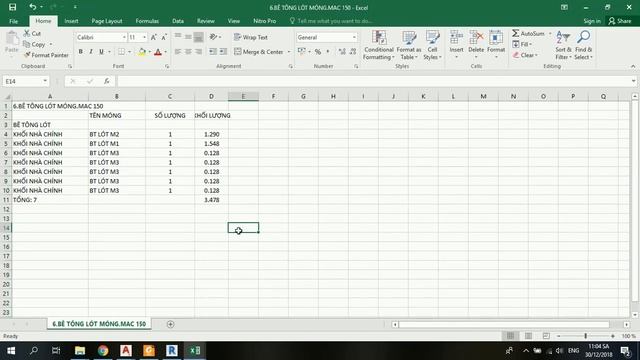Open Conditional Formatting menu
The width and height of the screenshot is (640, 360).
(379, 45)
